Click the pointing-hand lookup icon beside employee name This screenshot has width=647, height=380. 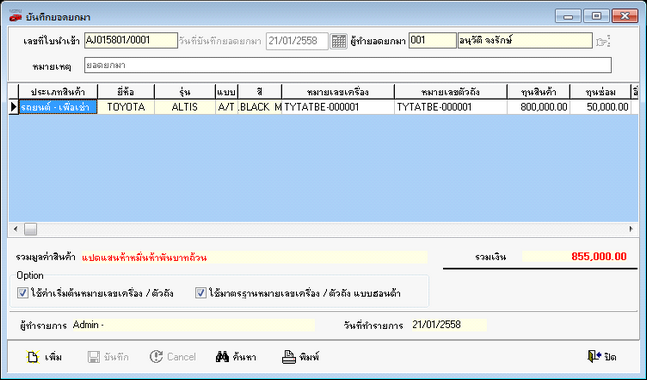click(x=603, y=41)
